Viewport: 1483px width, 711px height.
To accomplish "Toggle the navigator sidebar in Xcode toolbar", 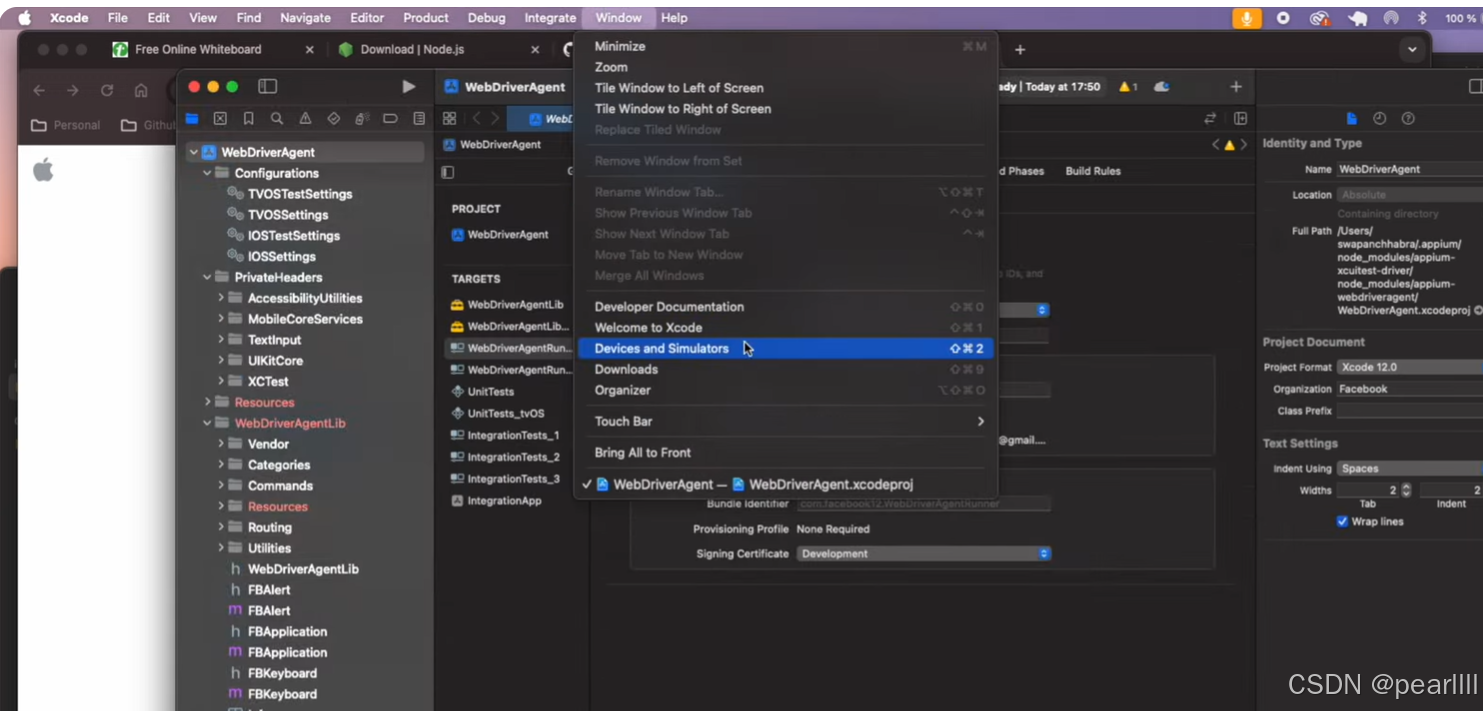I will tap(267, 87).
